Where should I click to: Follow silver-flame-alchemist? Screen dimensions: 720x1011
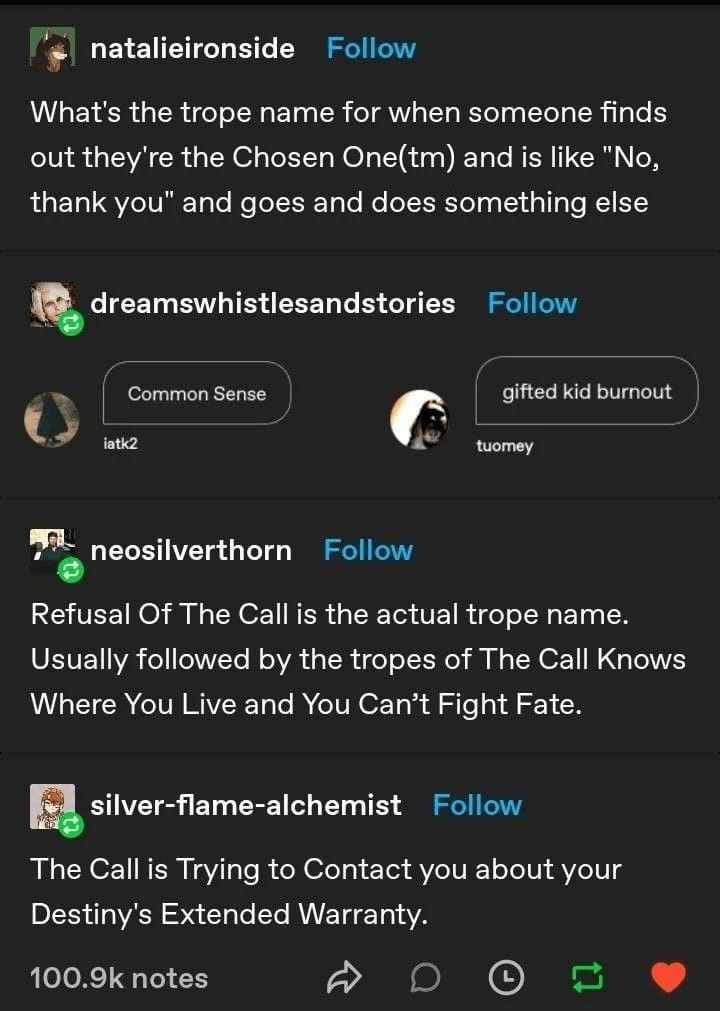[477, 805]
